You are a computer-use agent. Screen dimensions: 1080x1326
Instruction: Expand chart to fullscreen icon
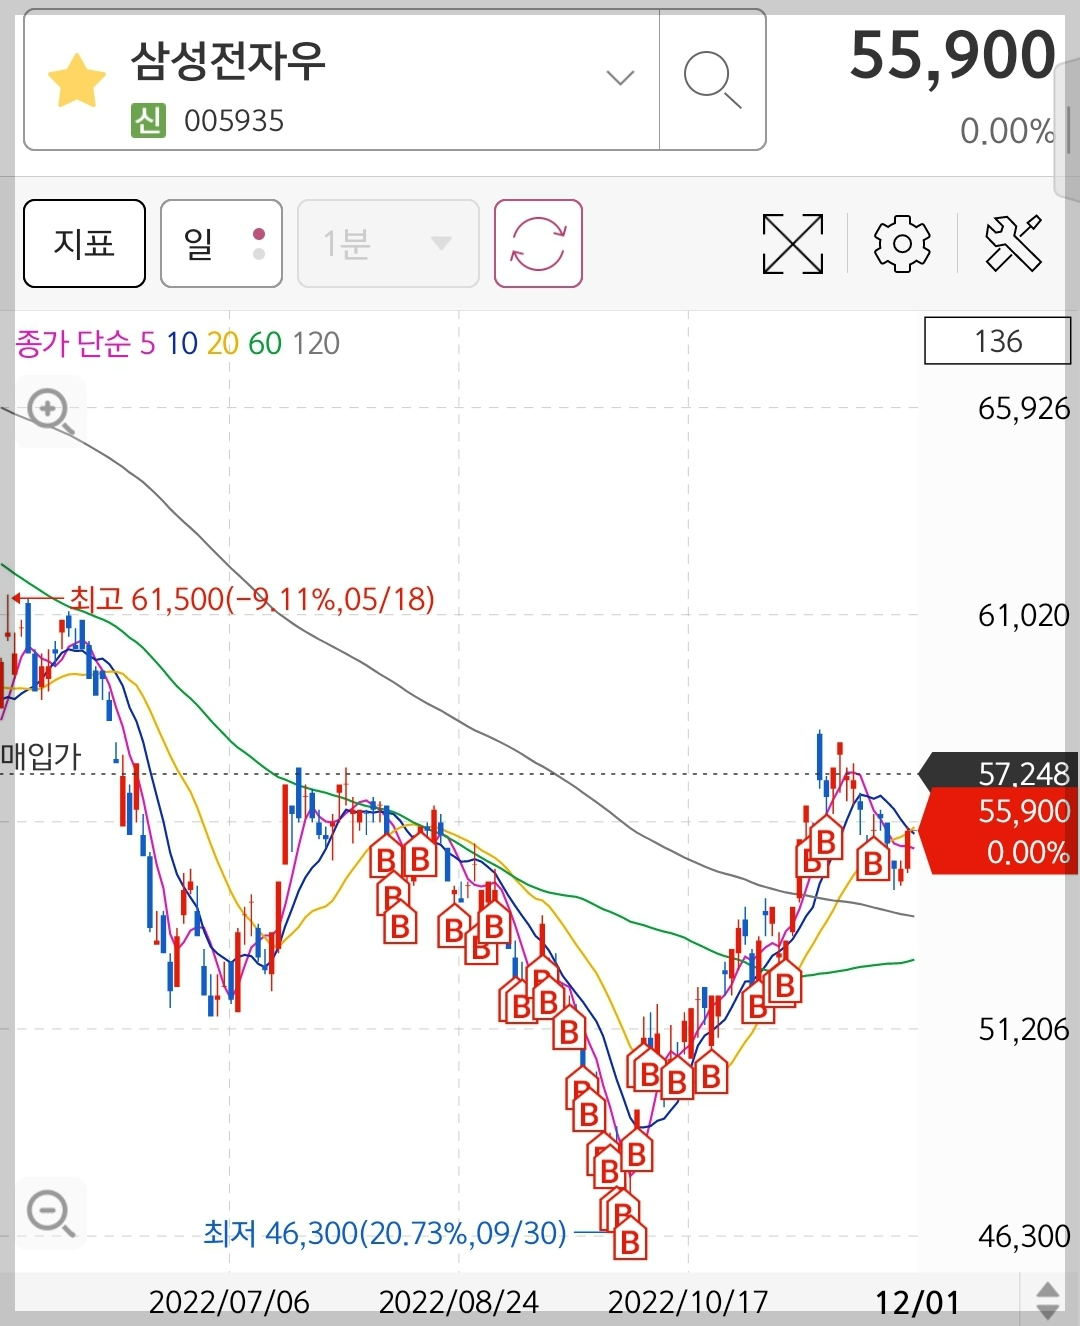click(793, 243)
